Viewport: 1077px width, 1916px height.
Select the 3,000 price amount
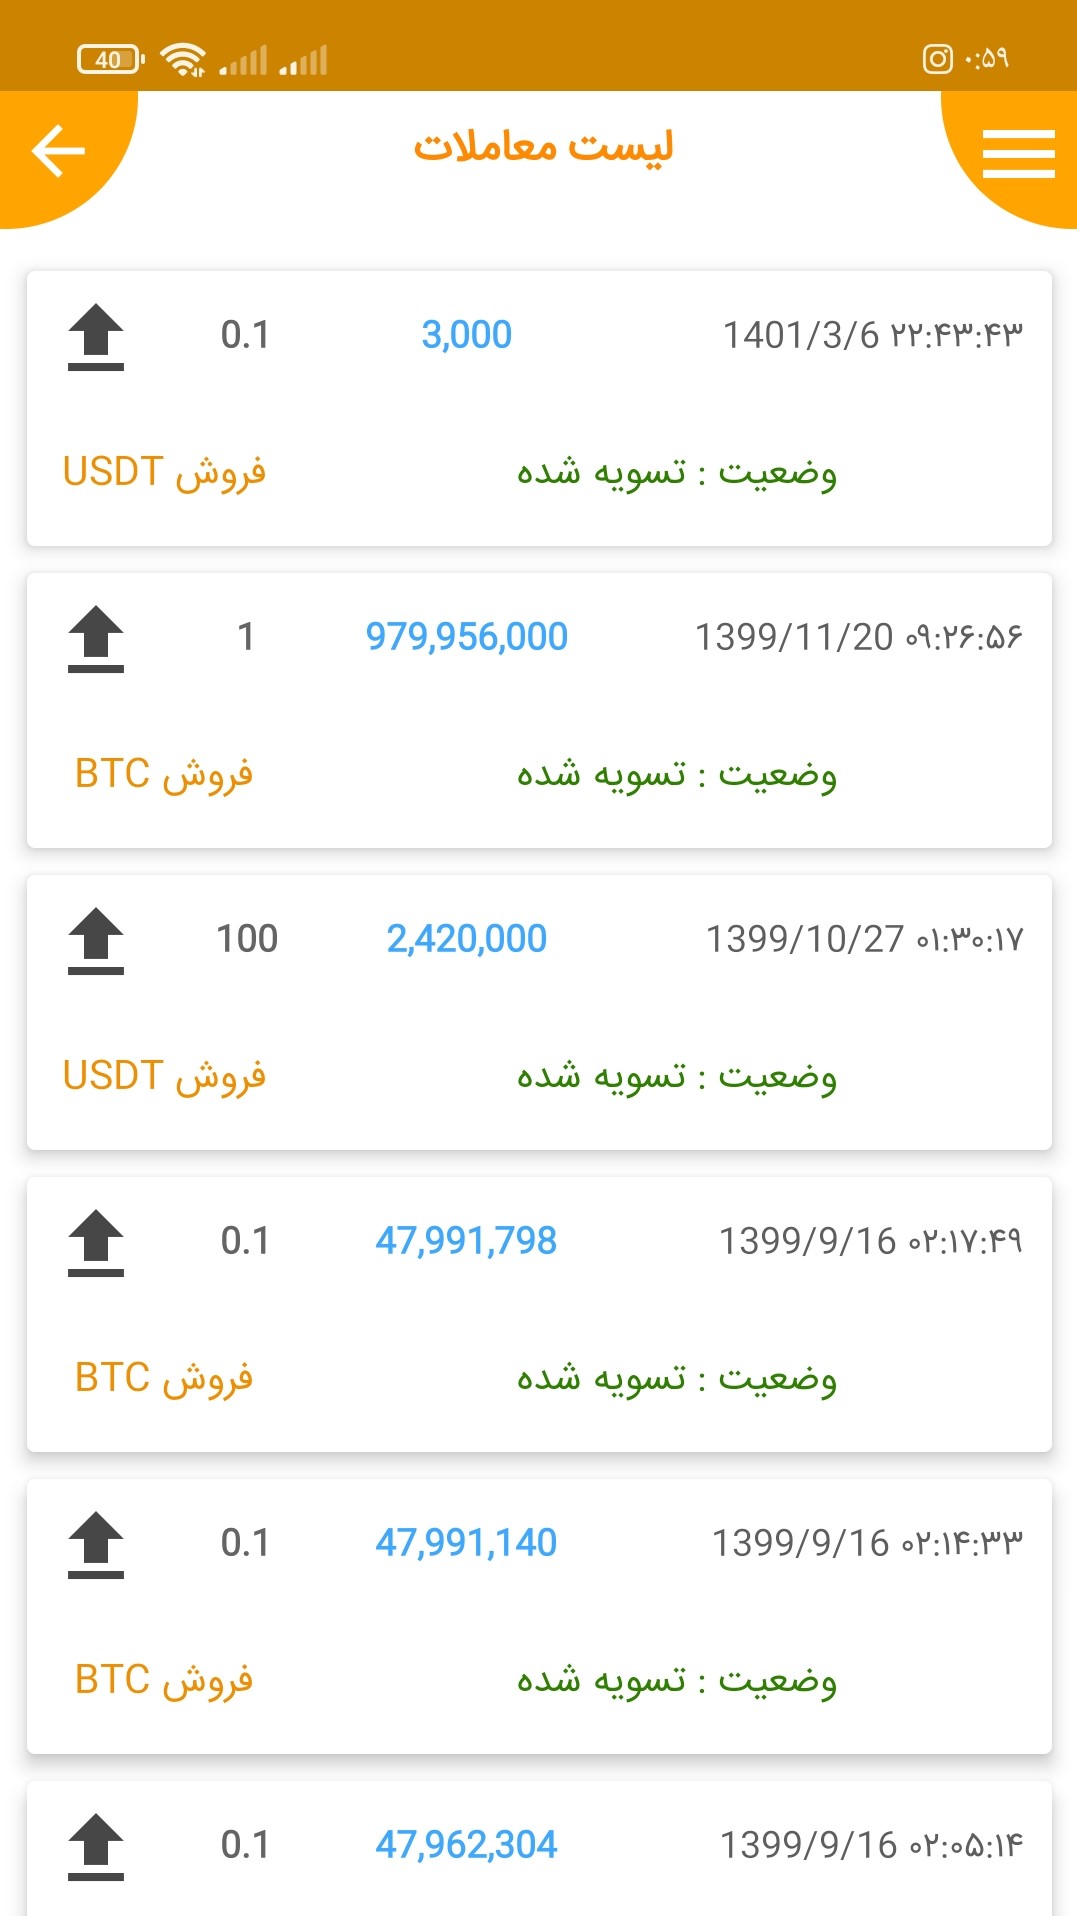[x=466, y=335]
